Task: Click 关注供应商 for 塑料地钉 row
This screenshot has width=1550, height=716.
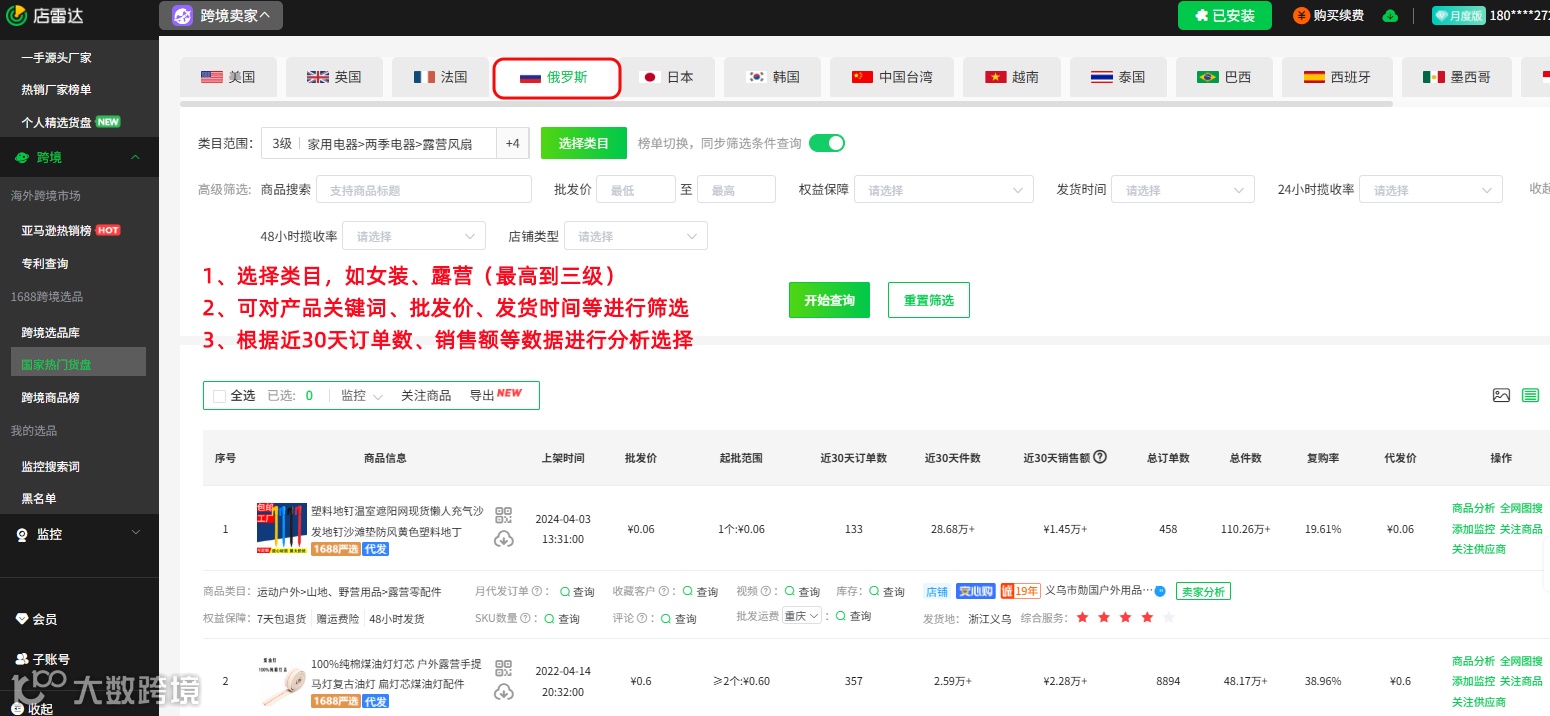Action: (1479, 549)
